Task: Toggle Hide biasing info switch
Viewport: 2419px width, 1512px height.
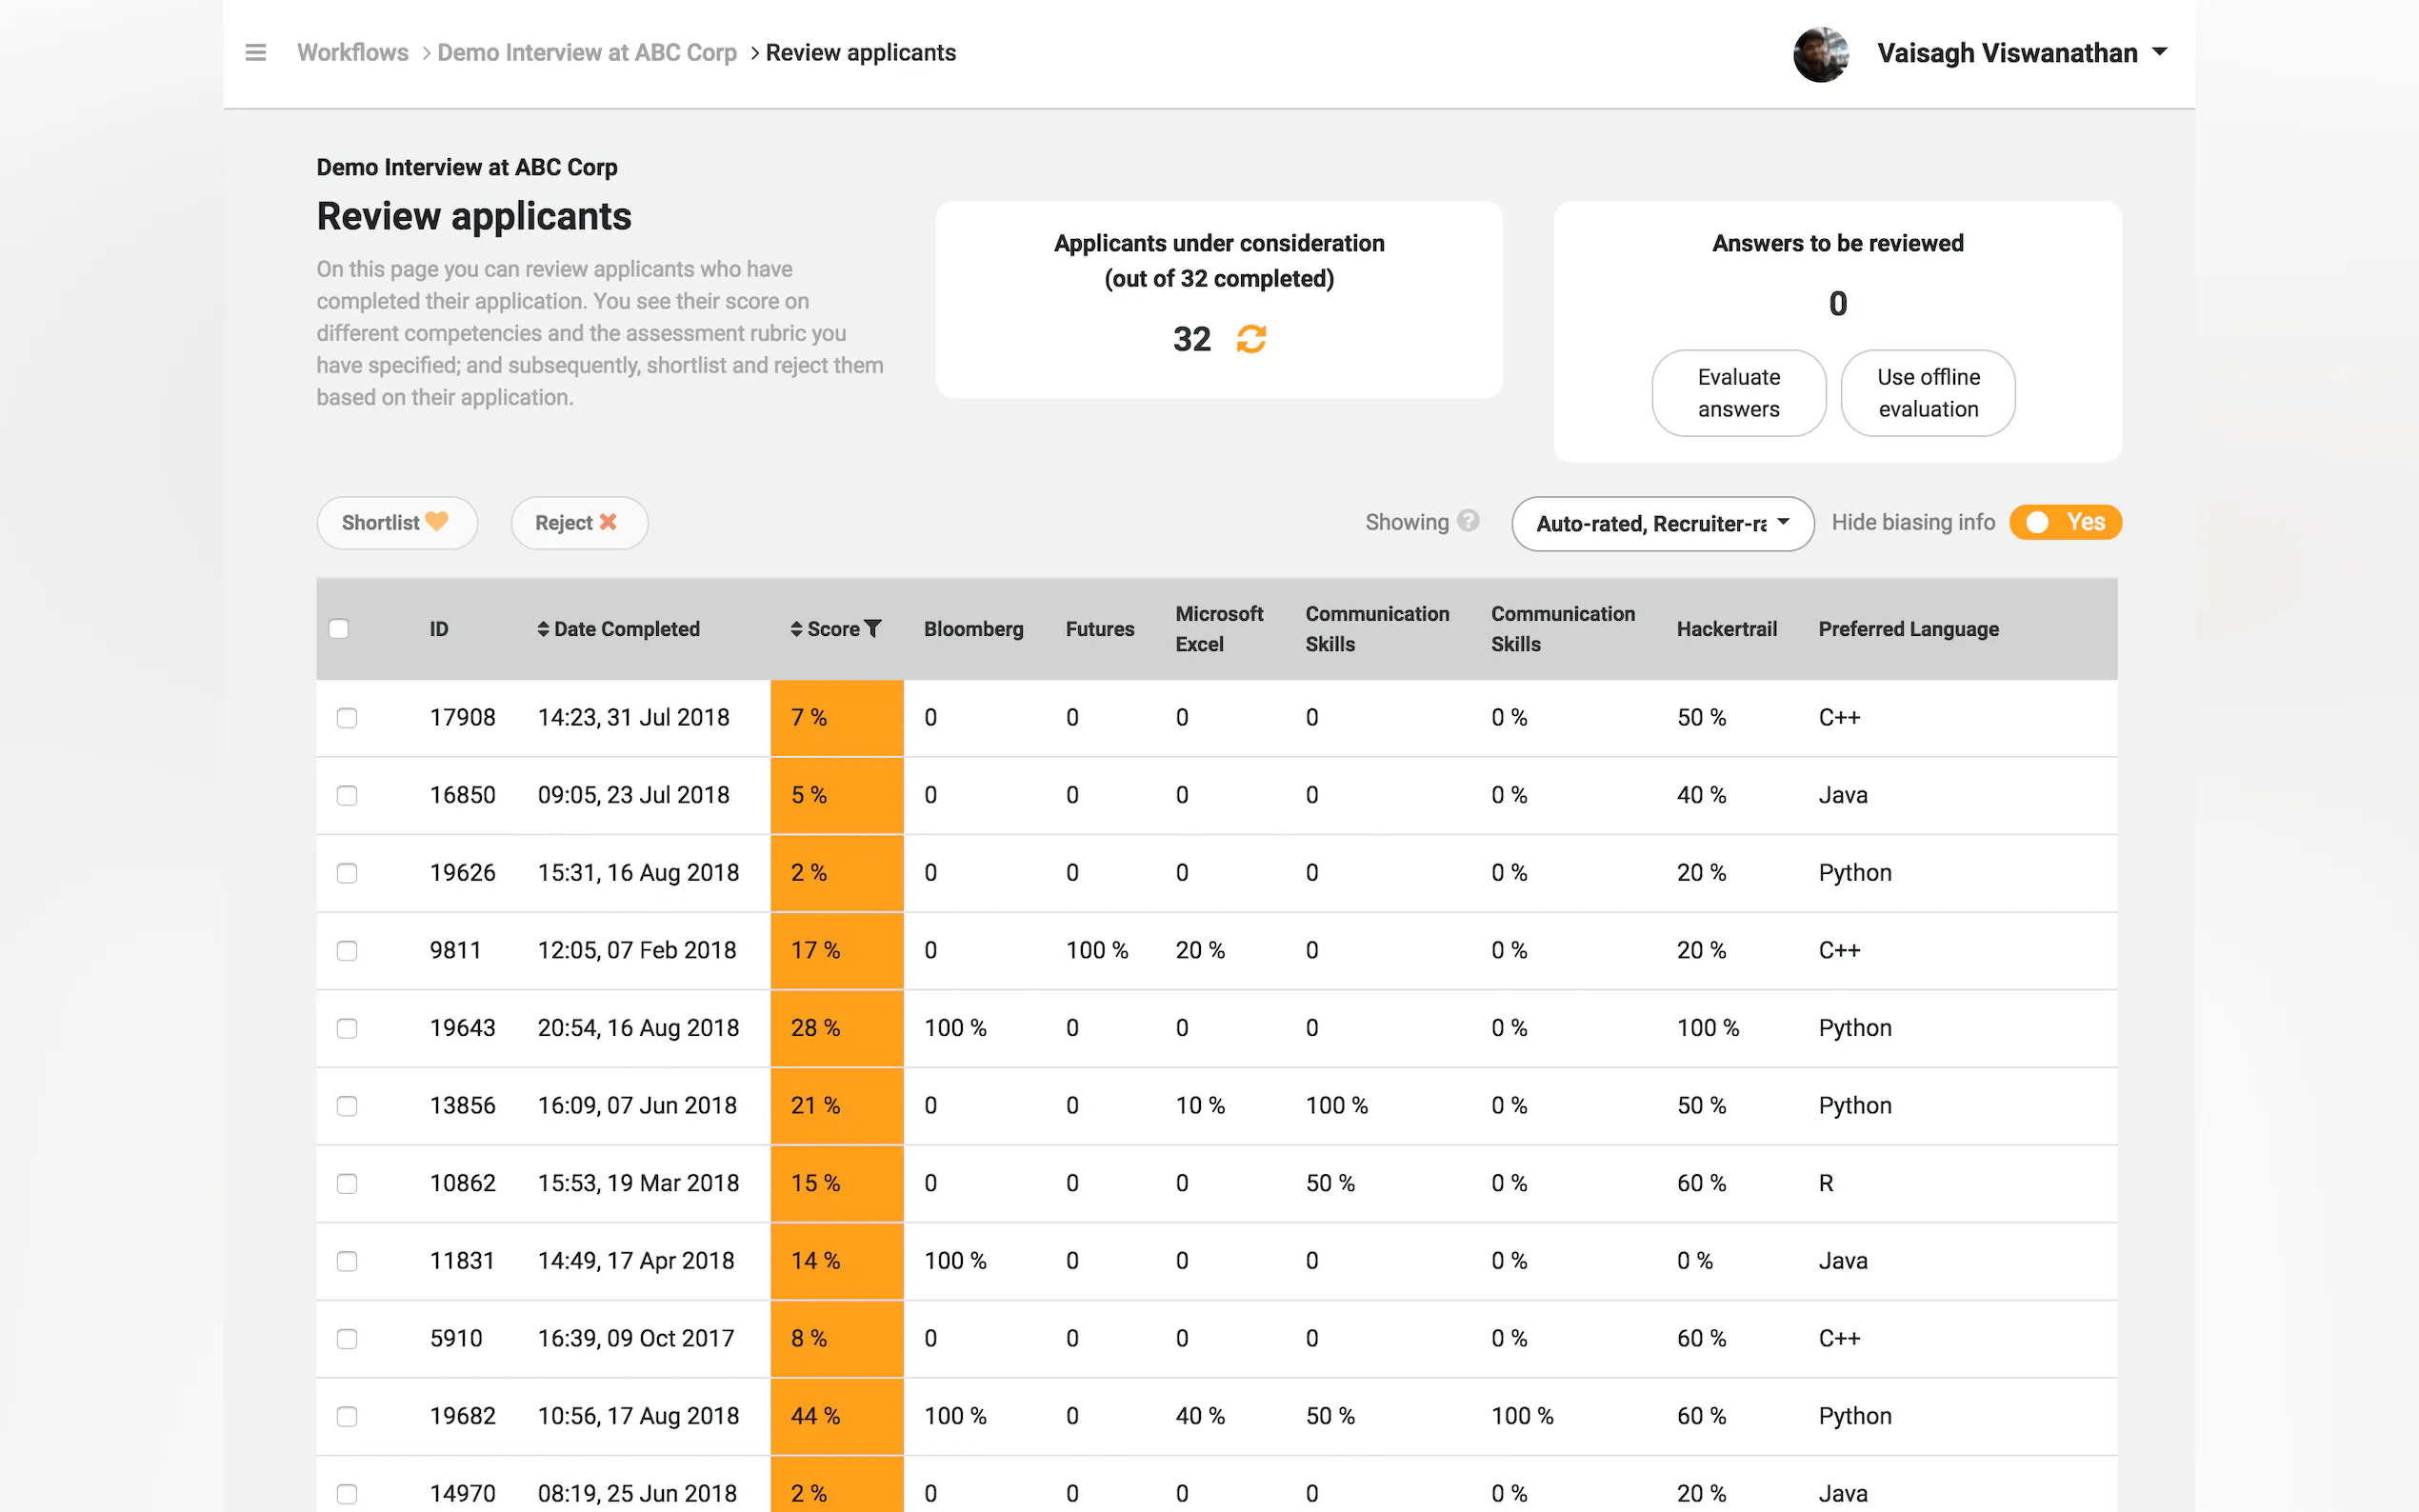Action: [x=2064, y=522]
